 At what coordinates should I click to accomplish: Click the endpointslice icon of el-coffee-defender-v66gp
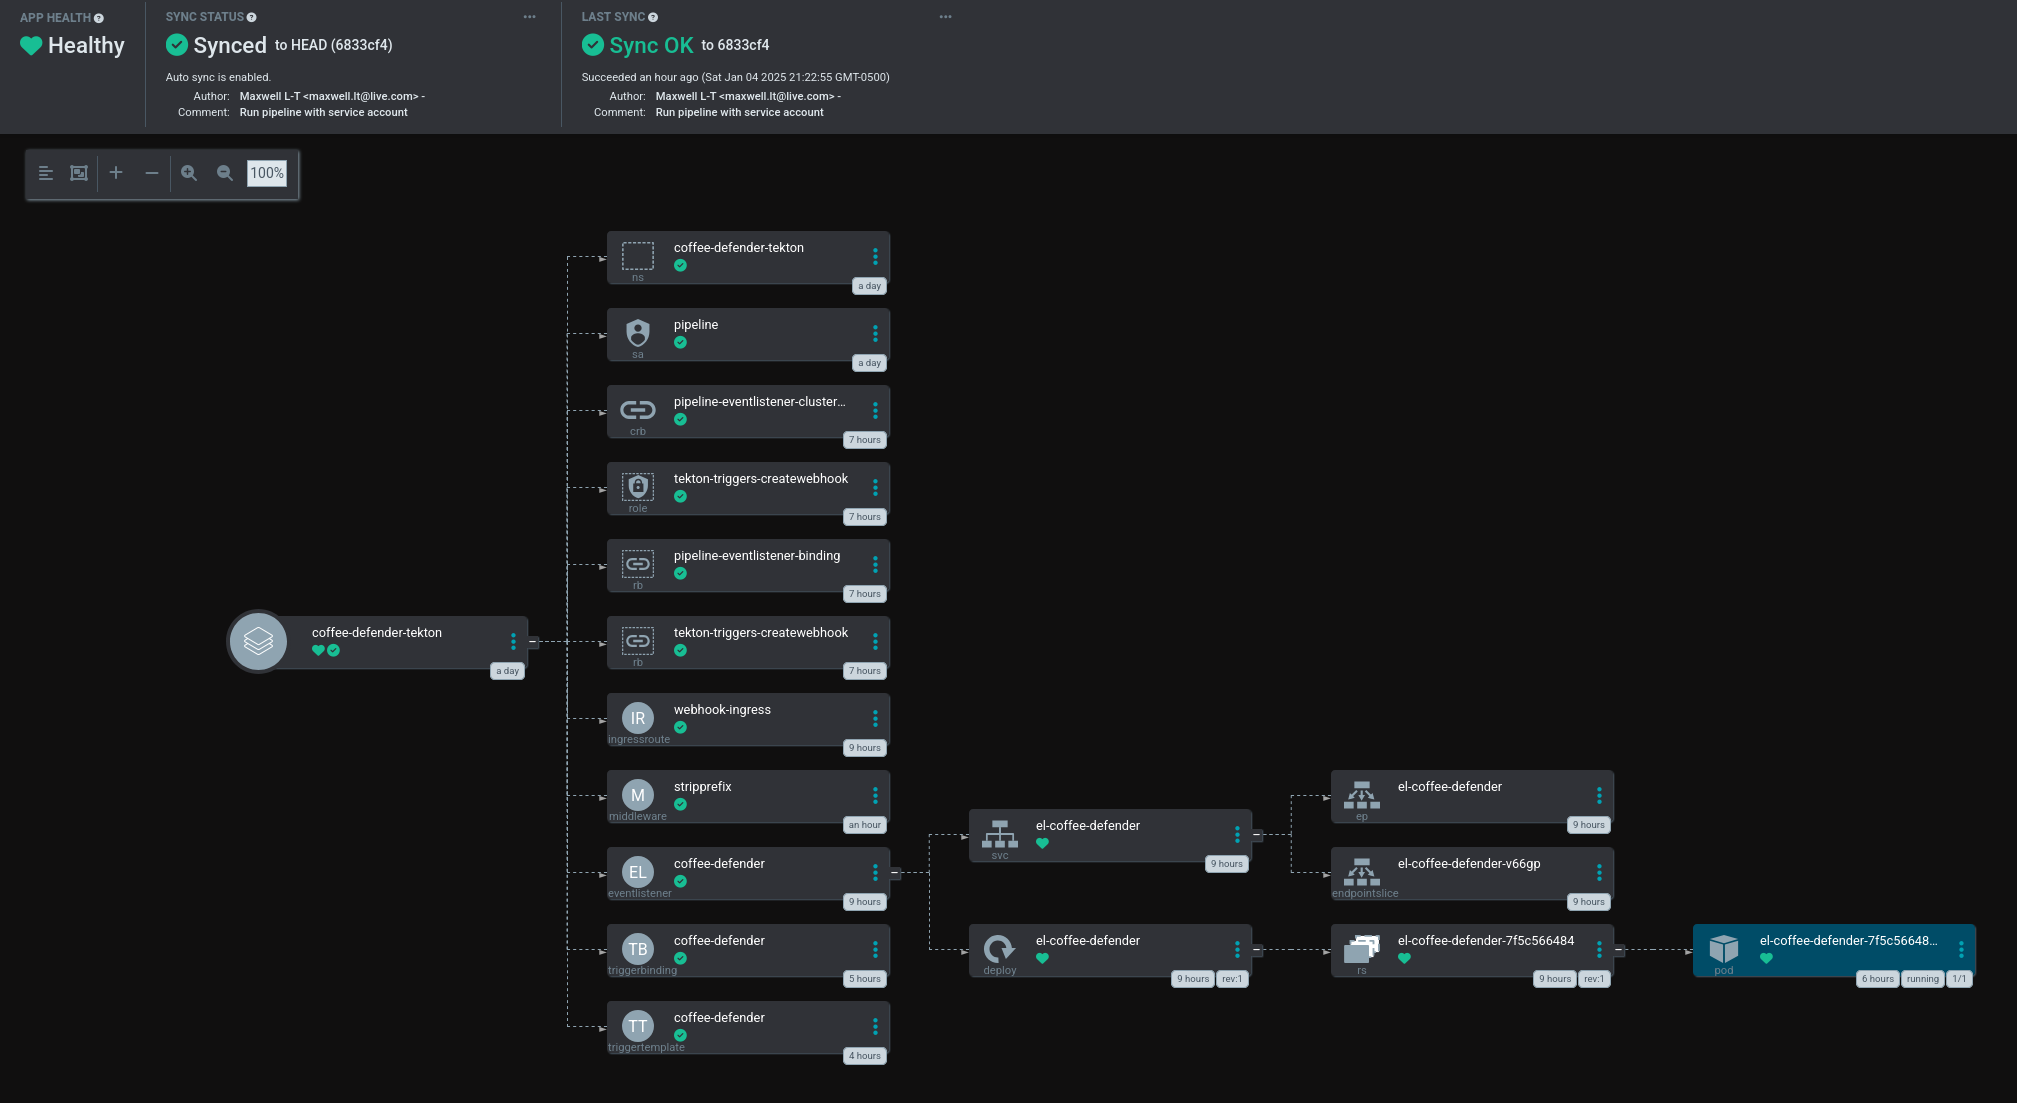click(x=1362, y=872)
